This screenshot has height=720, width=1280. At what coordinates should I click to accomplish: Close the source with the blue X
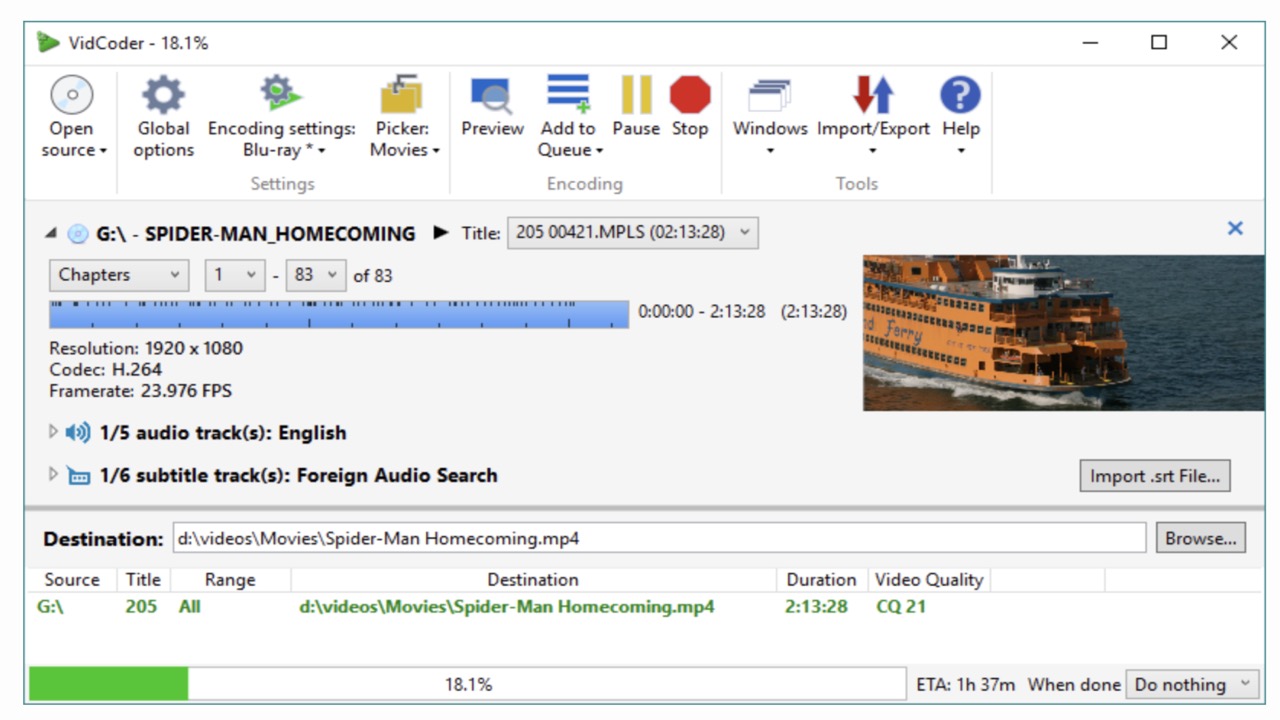(1235, 228)
